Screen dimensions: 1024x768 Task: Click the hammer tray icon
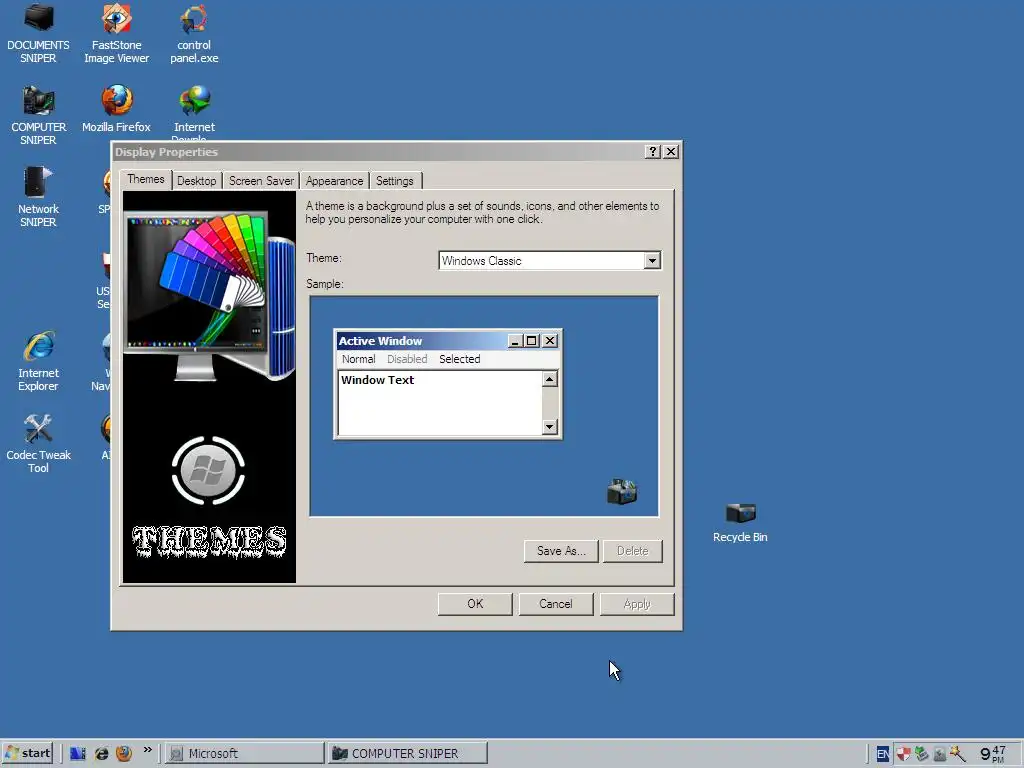958,754
